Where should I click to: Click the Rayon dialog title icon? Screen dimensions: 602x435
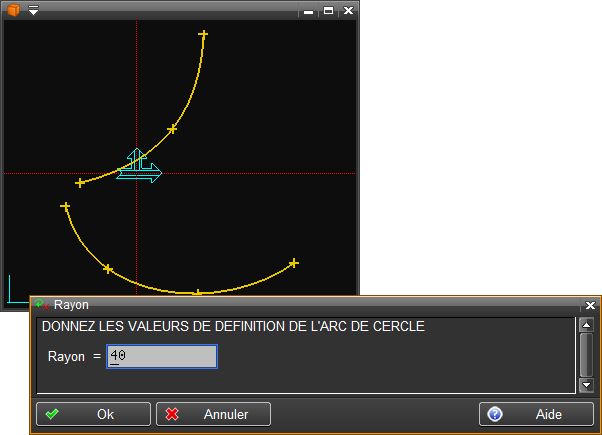click(x=43, y=305)
